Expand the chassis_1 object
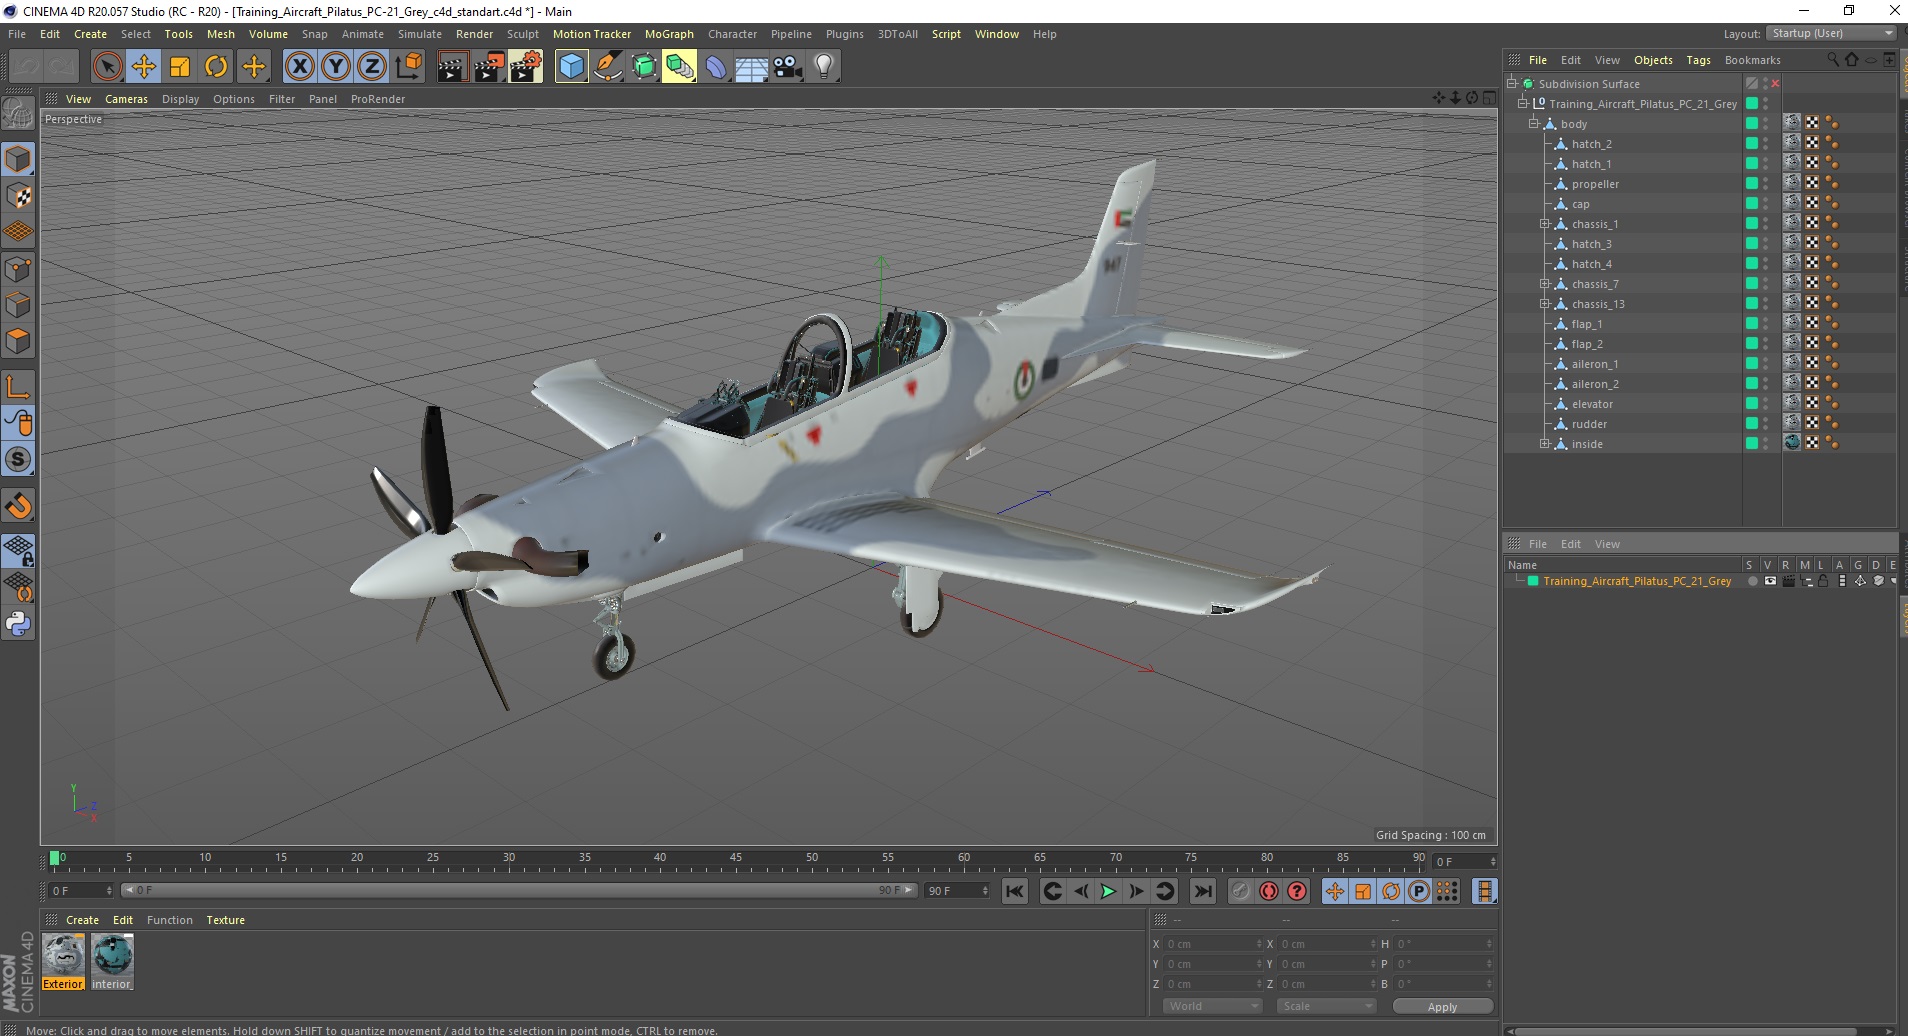Image resolution: width=1908 pixels, height=1036 pixels. [1545, 224]
